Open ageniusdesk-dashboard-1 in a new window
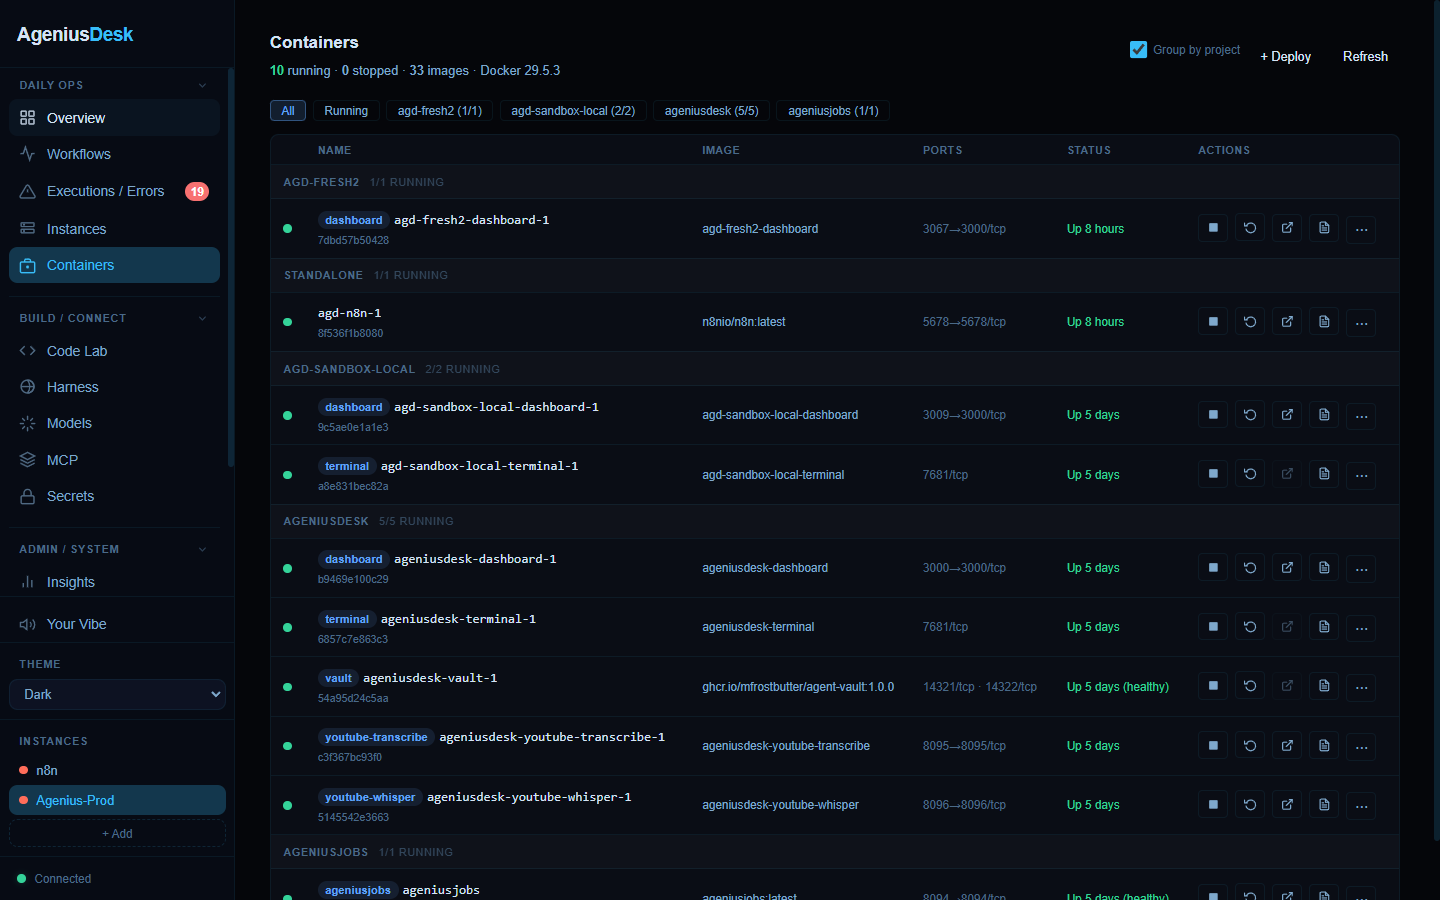1440x900 pixels. (1287, 567)
